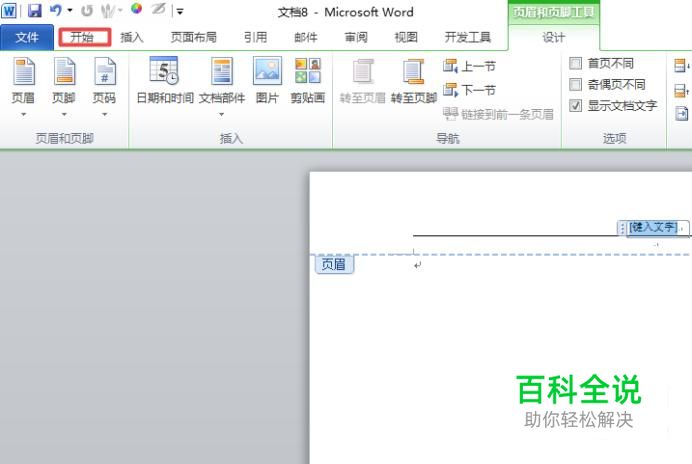692x464 pixels.
Task: Click the Word application icon in title bar
Action: 9,11
